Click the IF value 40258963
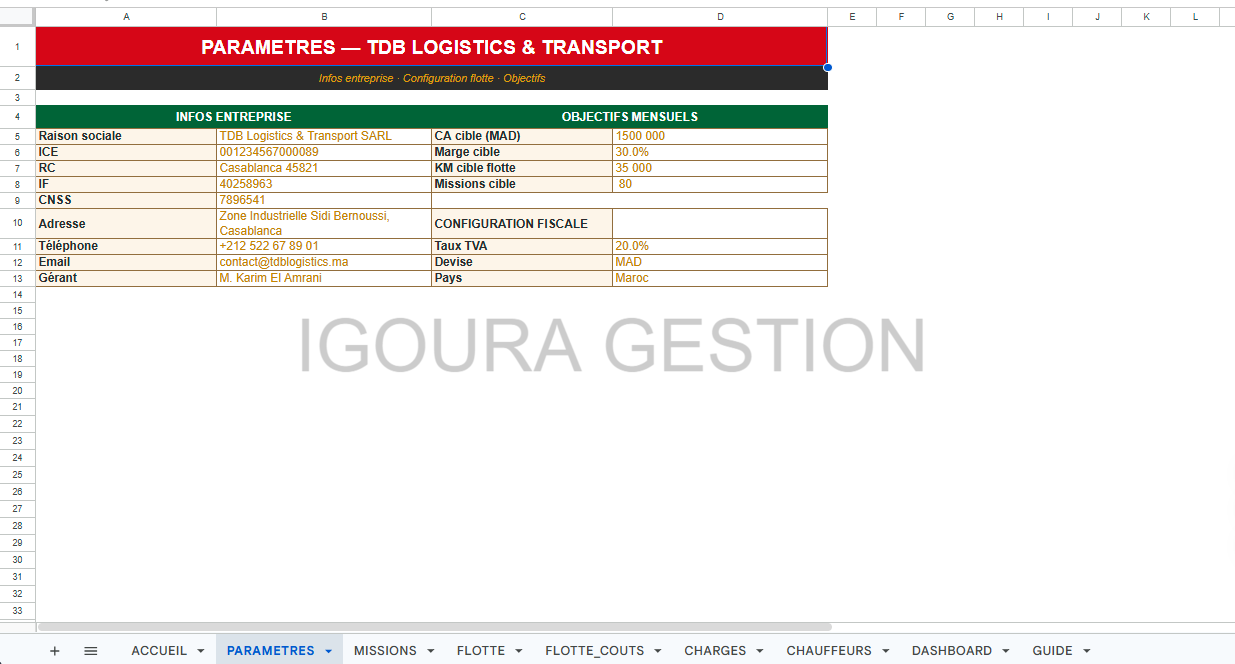The height and width of the screenshot is (664, 1235). [x=324, y=184]
